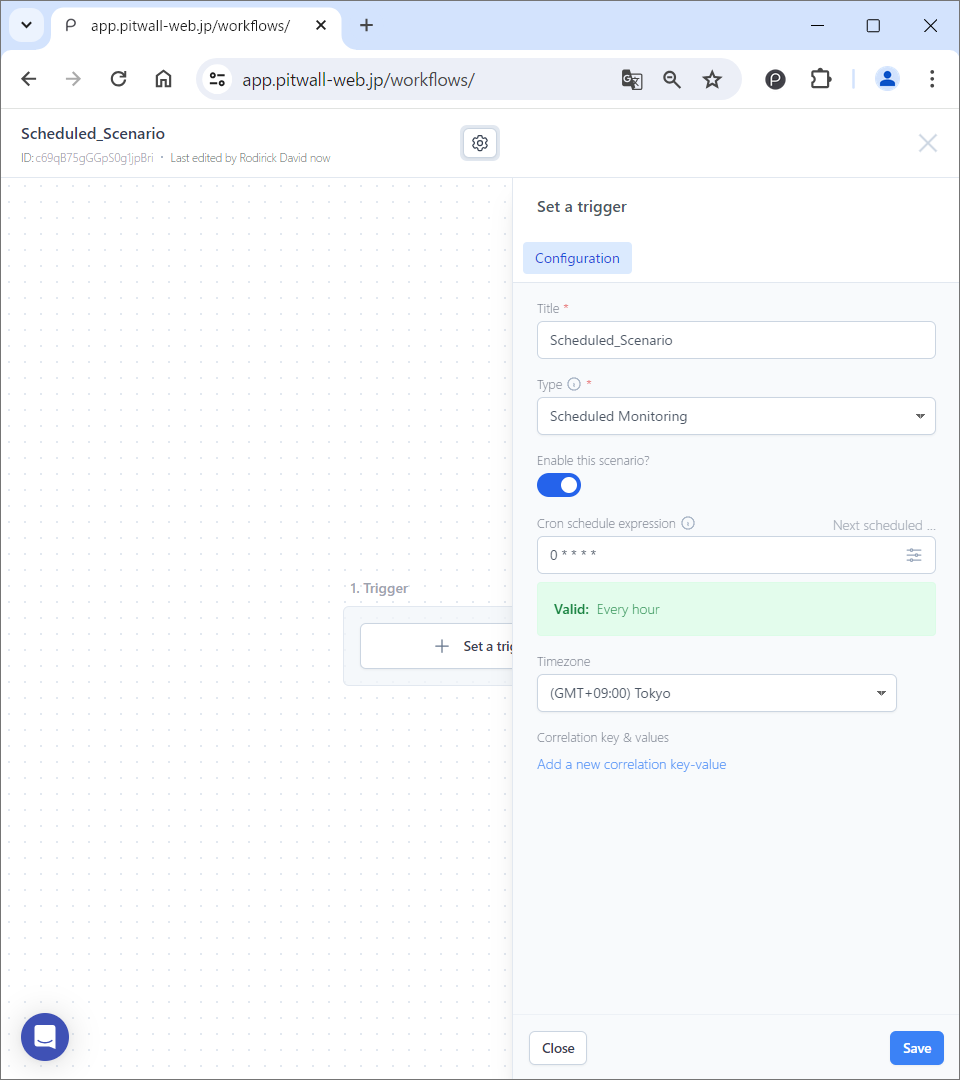Viewport: 960px width, 1080px height.
Task: Click the browser zoom magnifier icon
Action: pyautogui.click(x=672, y=80)
